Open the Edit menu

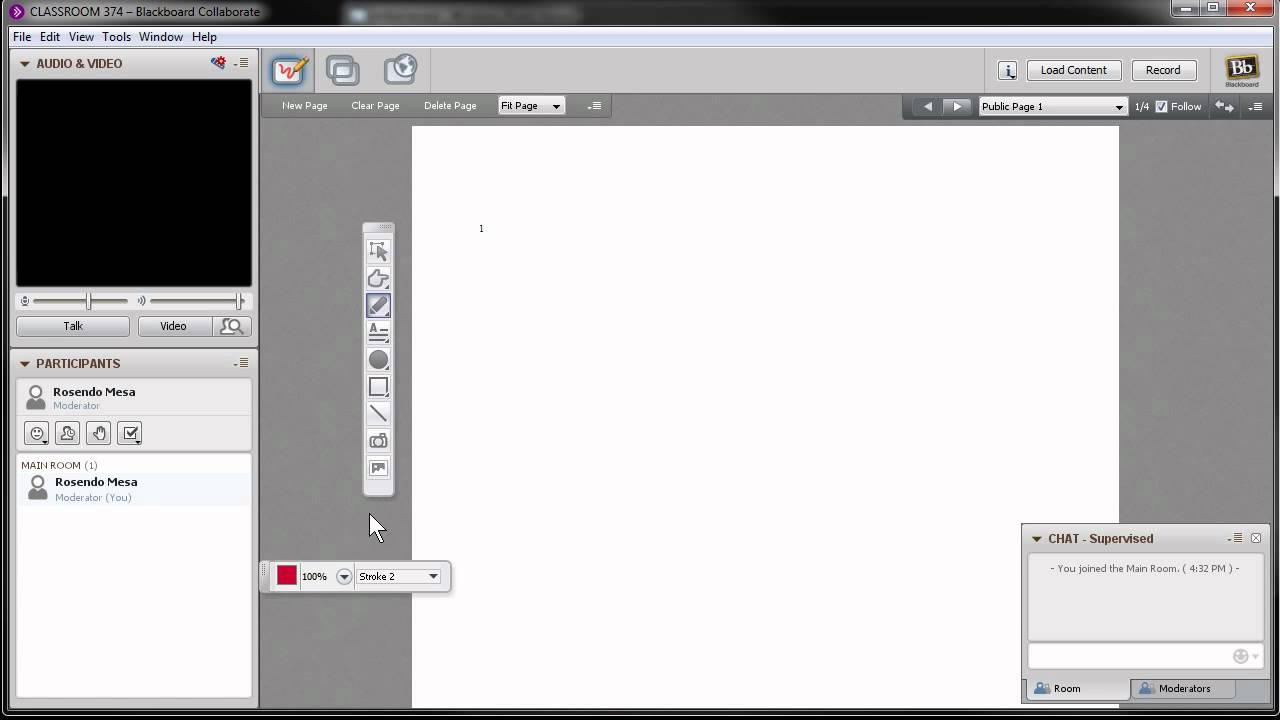50,37
